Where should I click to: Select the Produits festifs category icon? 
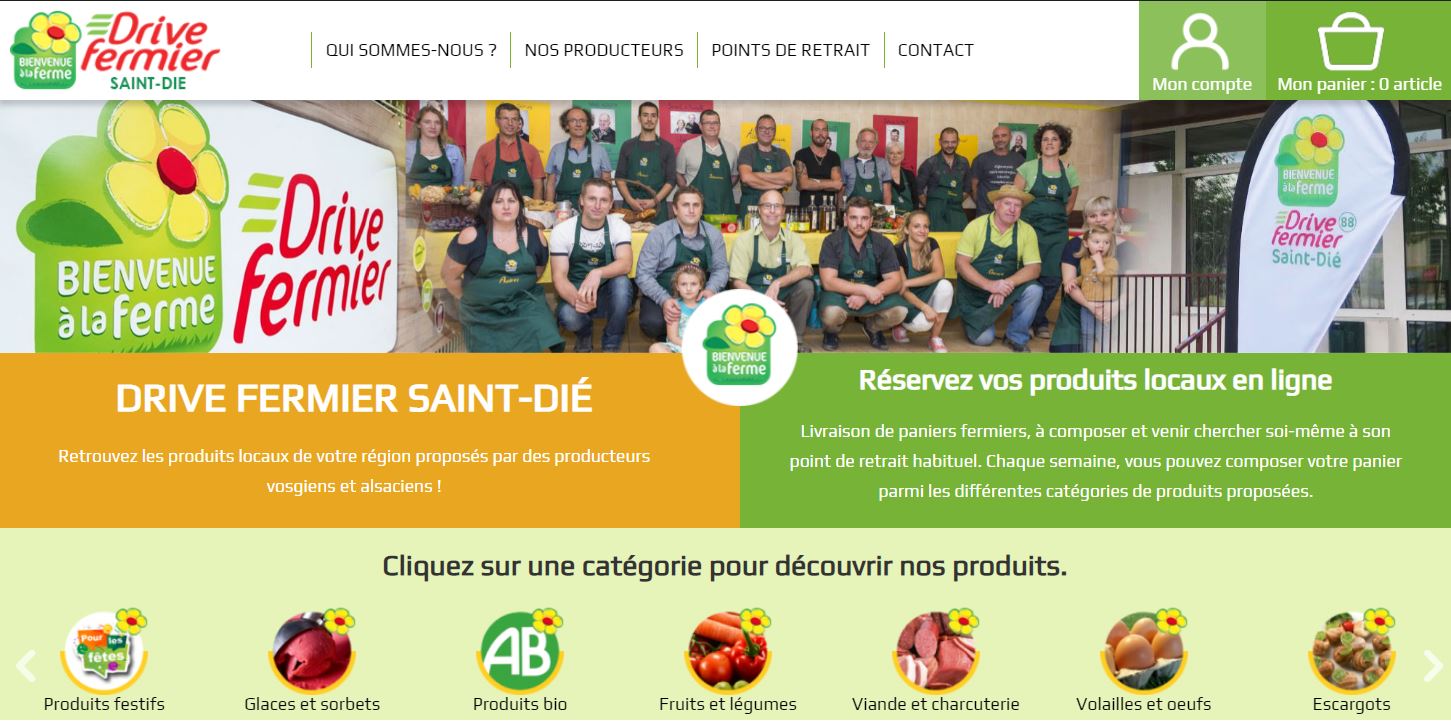105,651
